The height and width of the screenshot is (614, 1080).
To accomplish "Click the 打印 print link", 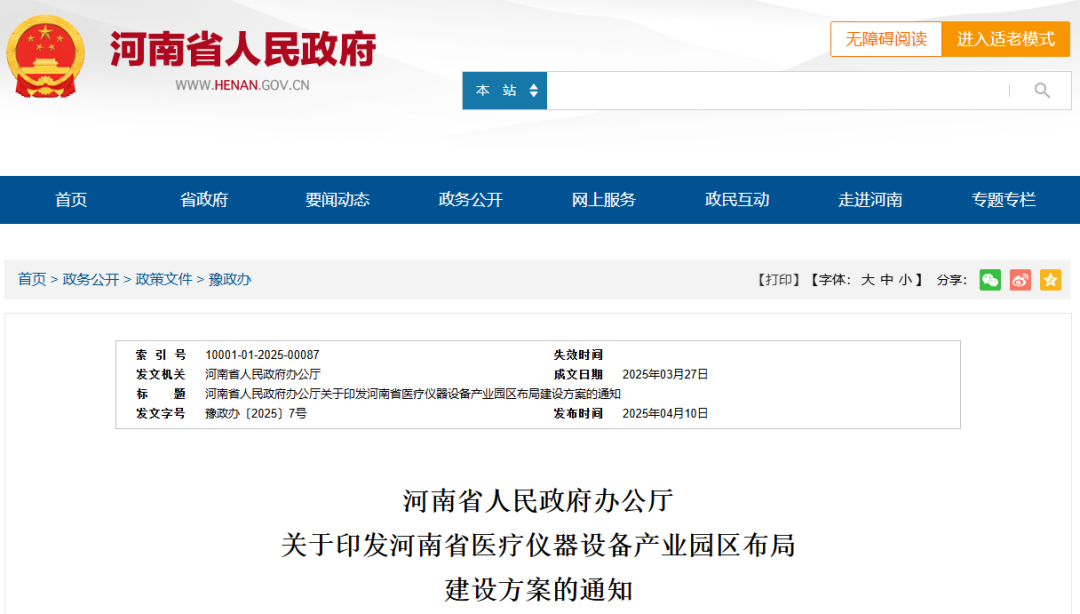I will (779, 279).
